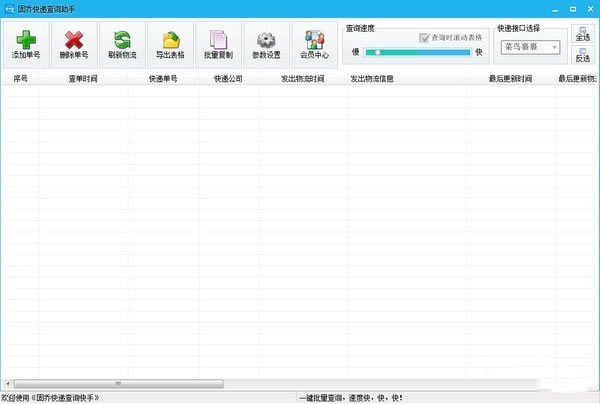The height and width of the screenshot is (404, 600).
Task: Expand the courier interface dropdown
Action: pos(555,46)
